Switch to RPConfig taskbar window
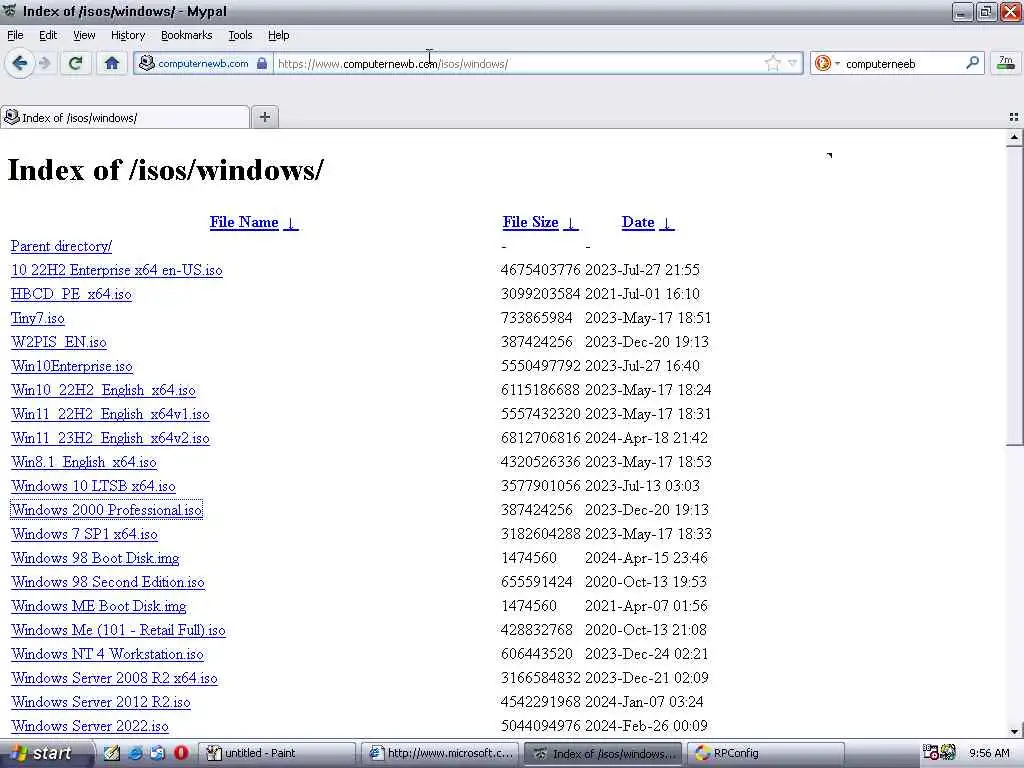Viewport: 1024px width, 768px height. (x=767, y=754)
